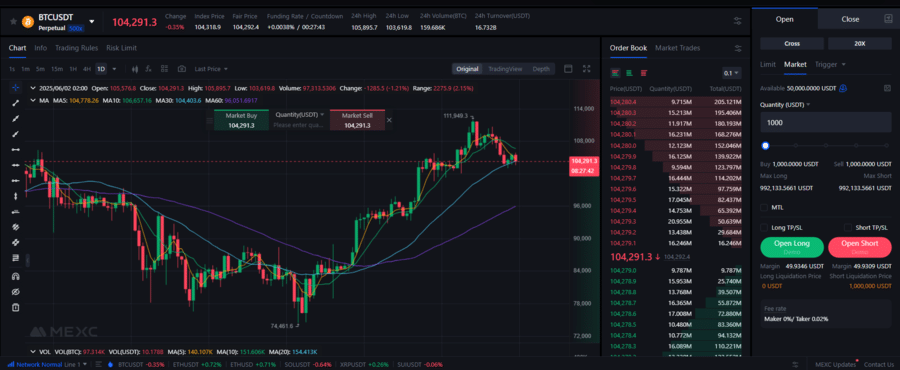The height and width of the screenshot is (370, 900).
Task: Open the Quantity (USDT) unit dropdown in order panel
Action: [785, 104]
